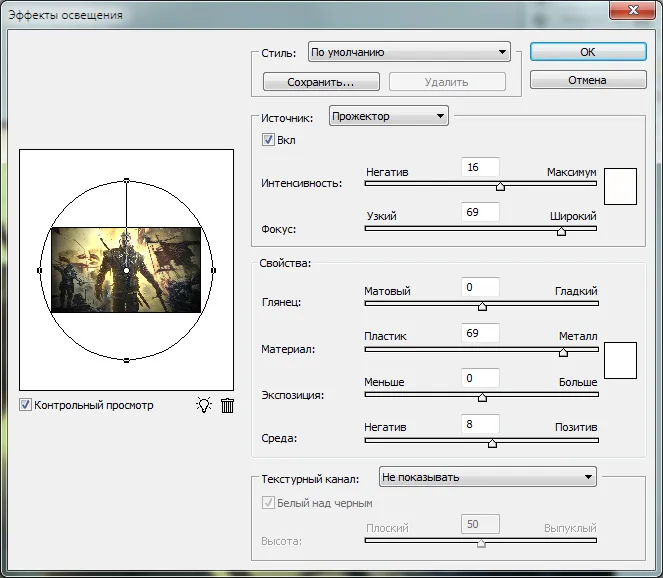
Task: Click the Фокус value input field
Action: [480, 212]
